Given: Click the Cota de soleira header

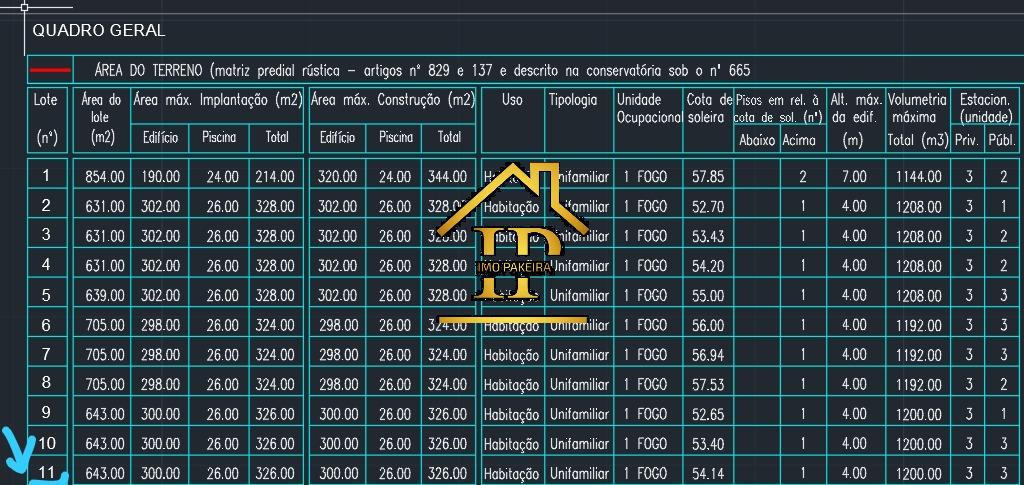Looking at the screenshot, I should pyautogui.click(x=709, y=108).
